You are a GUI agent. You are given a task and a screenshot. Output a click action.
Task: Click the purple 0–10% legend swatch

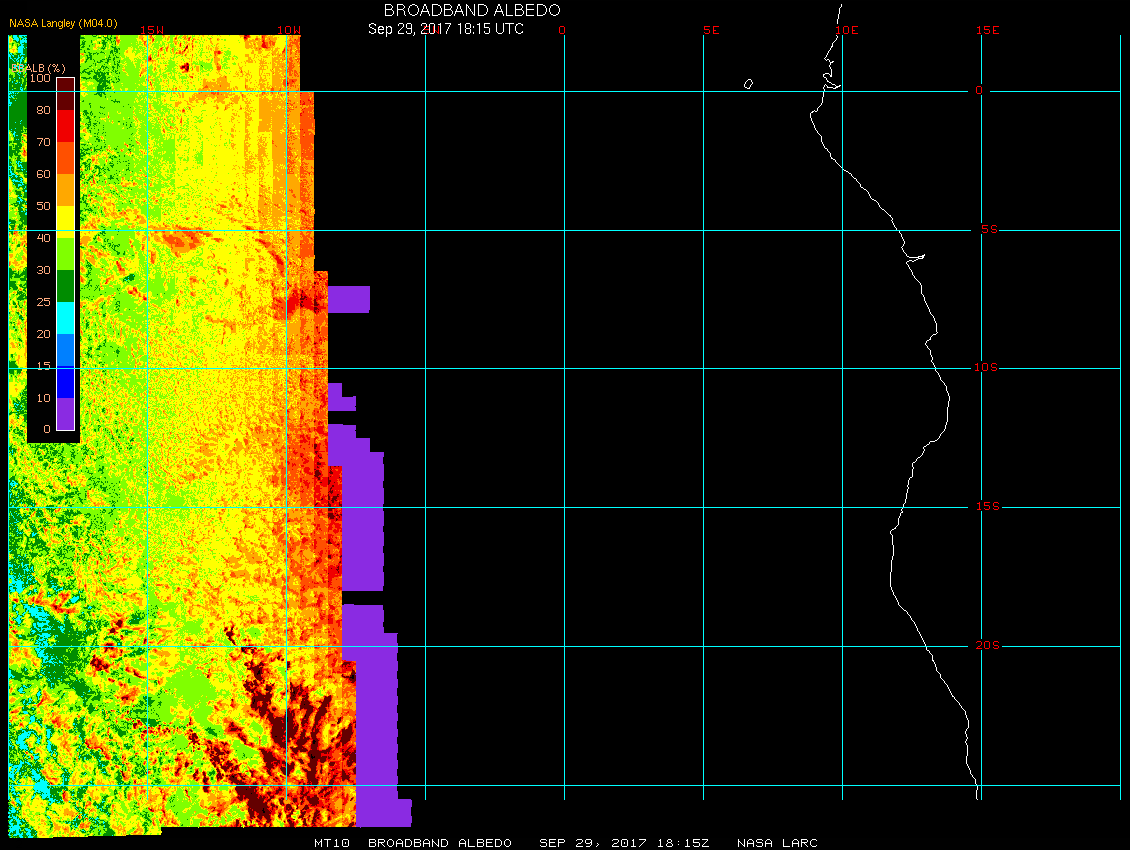pos(65,413)
